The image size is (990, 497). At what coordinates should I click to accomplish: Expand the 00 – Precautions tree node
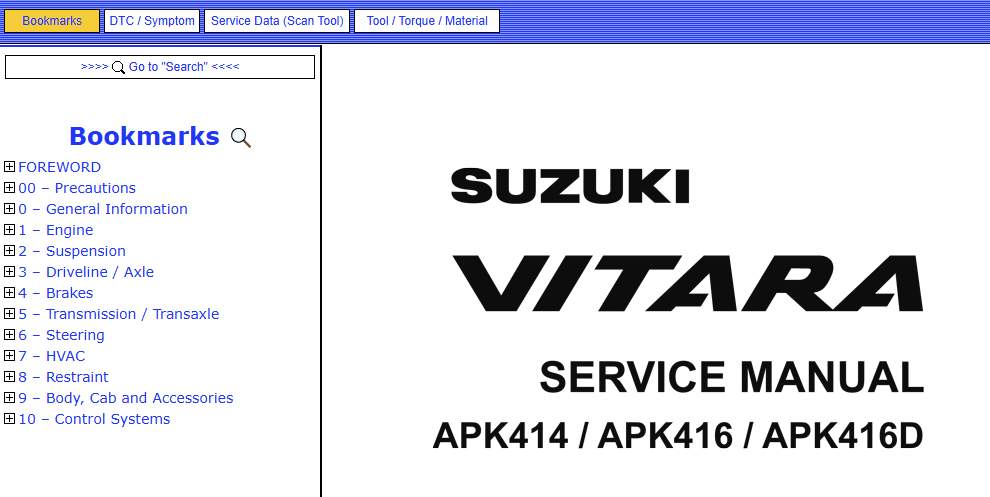point(10,188)
